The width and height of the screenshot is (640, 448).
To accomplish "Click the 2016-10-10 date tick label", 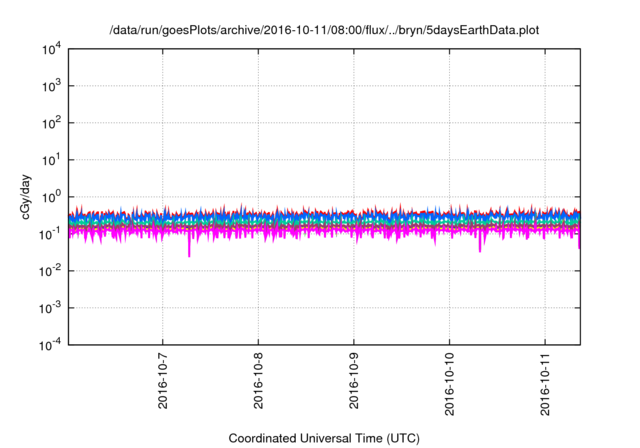I will 449,384.
